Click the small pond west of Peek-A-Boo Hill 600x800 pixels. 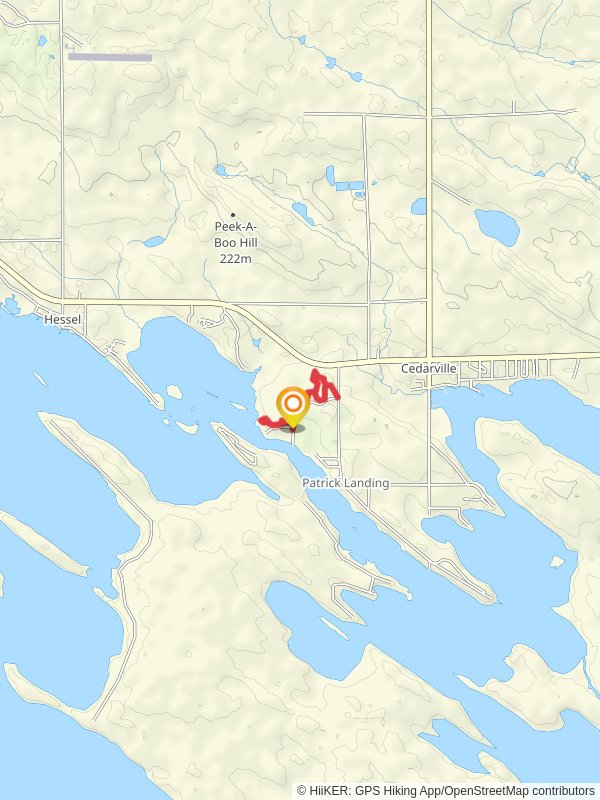point(153,241)
